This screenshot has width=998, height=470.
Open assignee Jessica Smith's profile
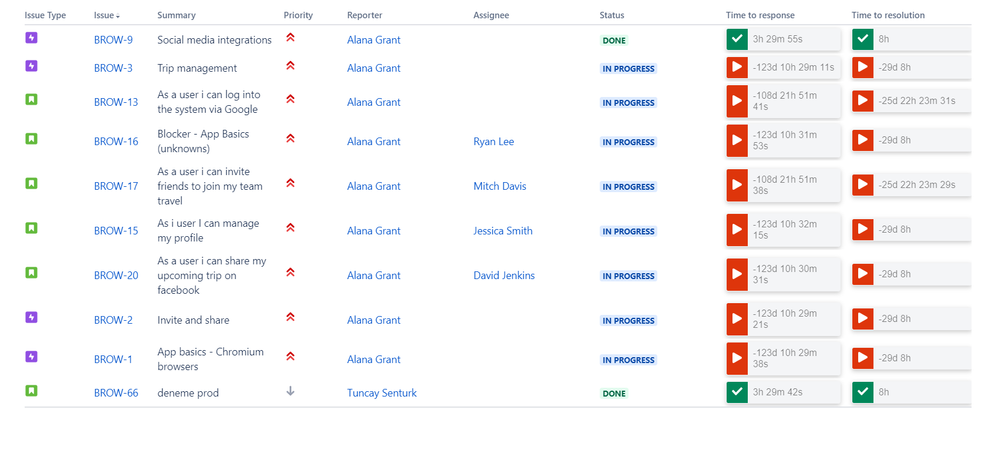pos(503,231)
